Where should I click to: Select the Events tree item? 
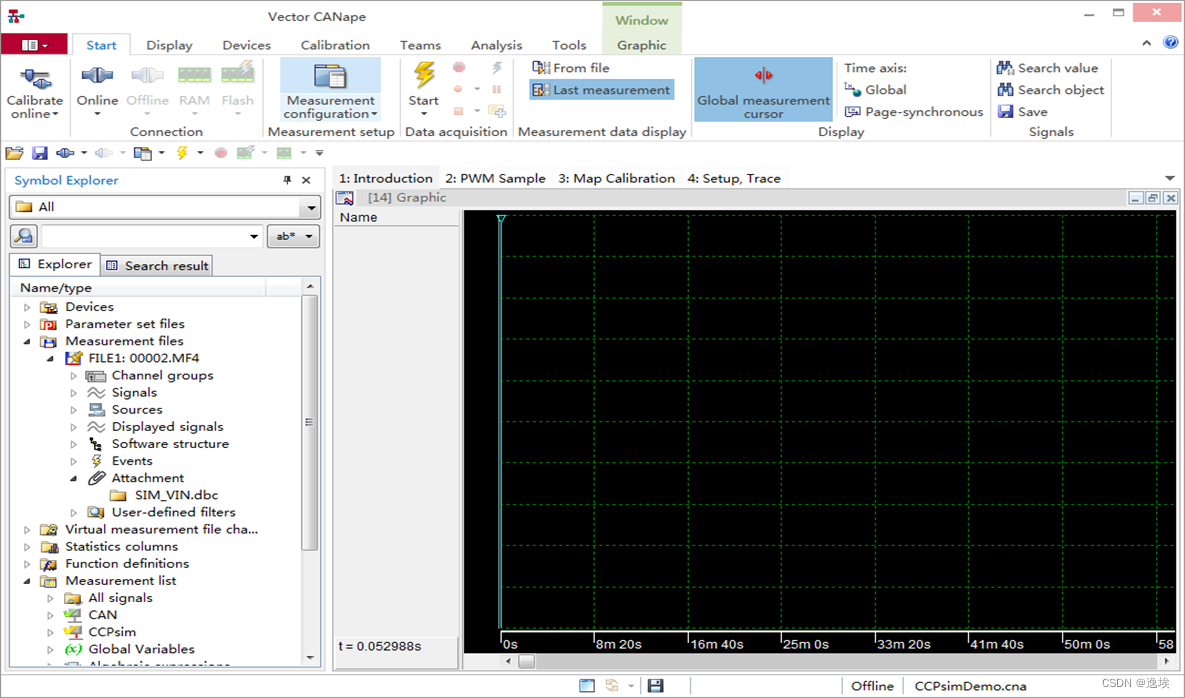tap(131, 461)
